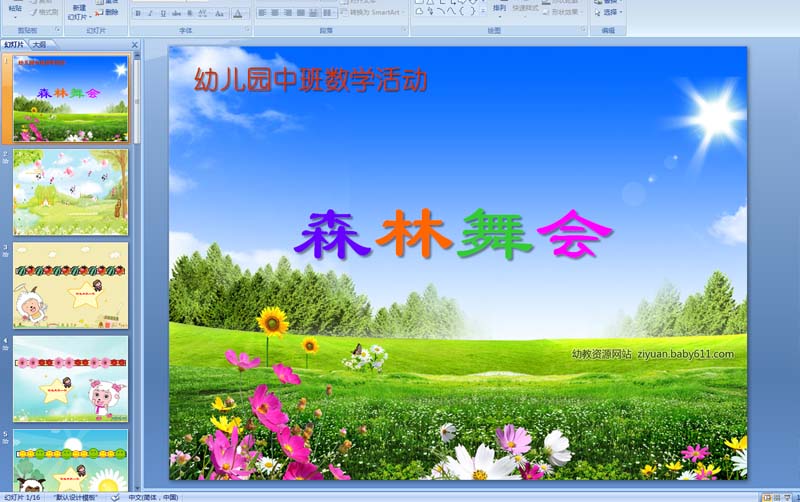Click the 森林舞会 WordArt text
The height and width of the screenshot is (502, 800).
coord(453,234)
